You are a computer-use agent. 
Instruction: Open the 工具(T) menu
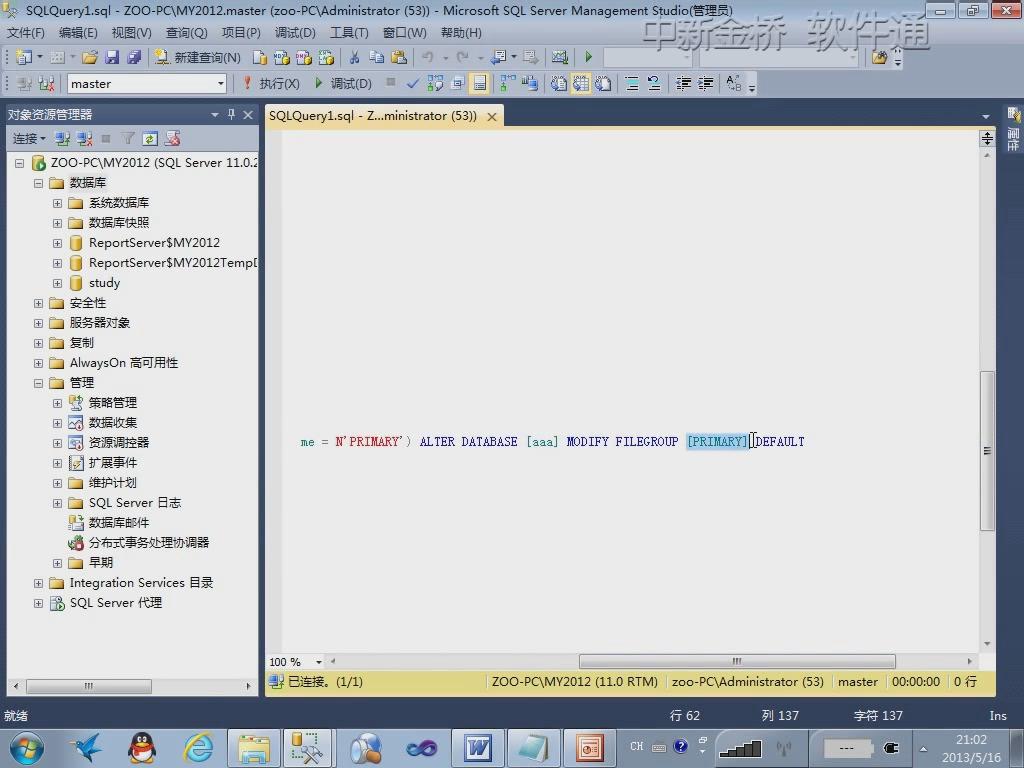coord(349,33)
